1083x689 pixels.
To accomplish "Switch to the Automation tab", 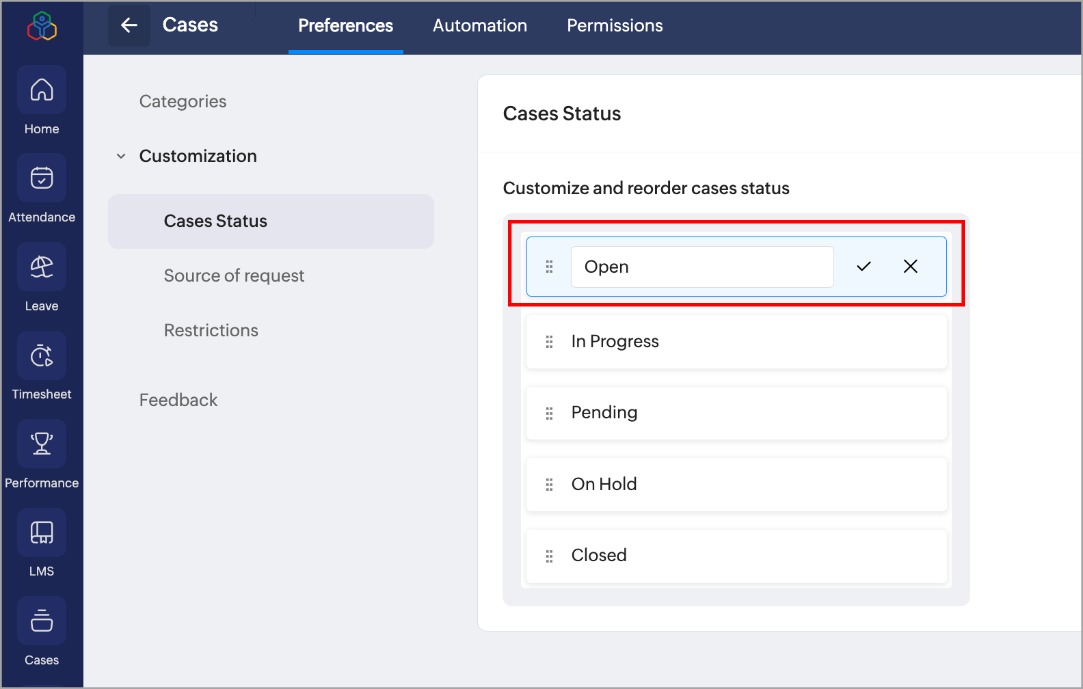I will 480,26.
